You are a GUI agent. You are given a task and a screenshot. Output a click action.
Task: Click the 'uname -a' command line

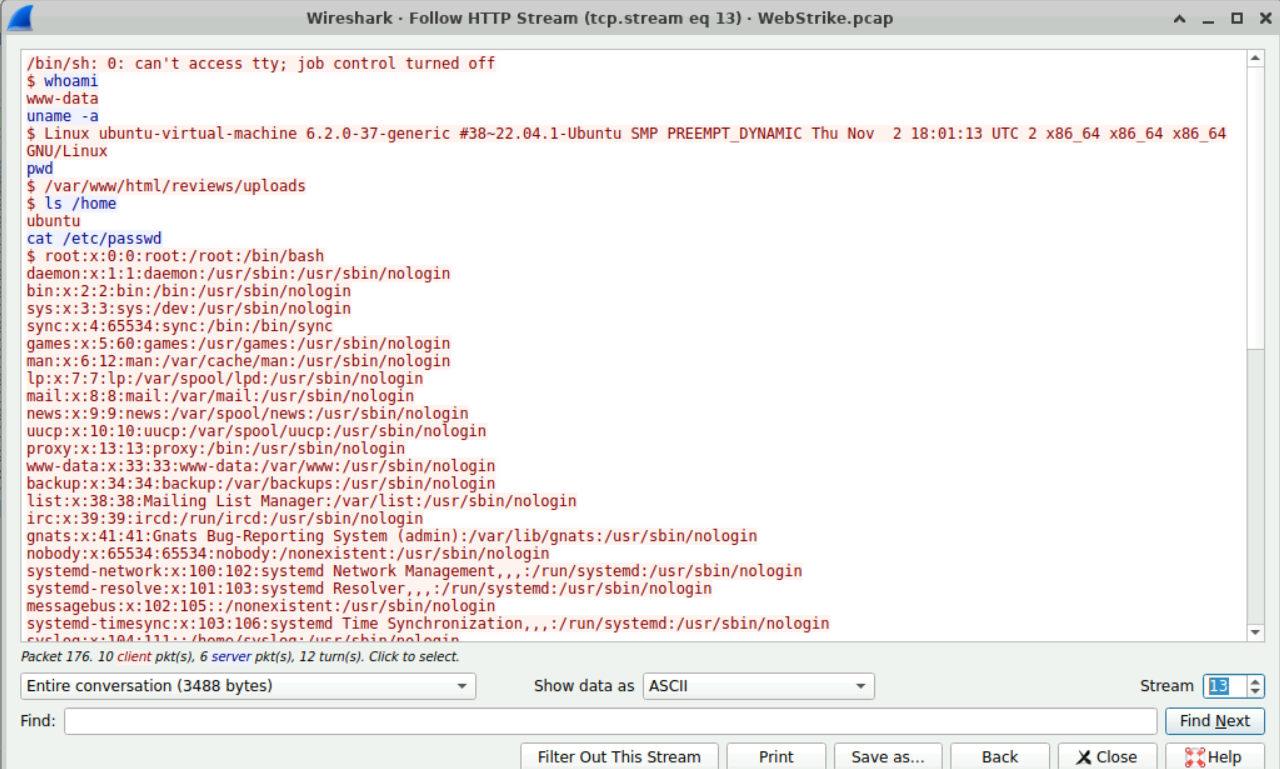tap(63, 116)
